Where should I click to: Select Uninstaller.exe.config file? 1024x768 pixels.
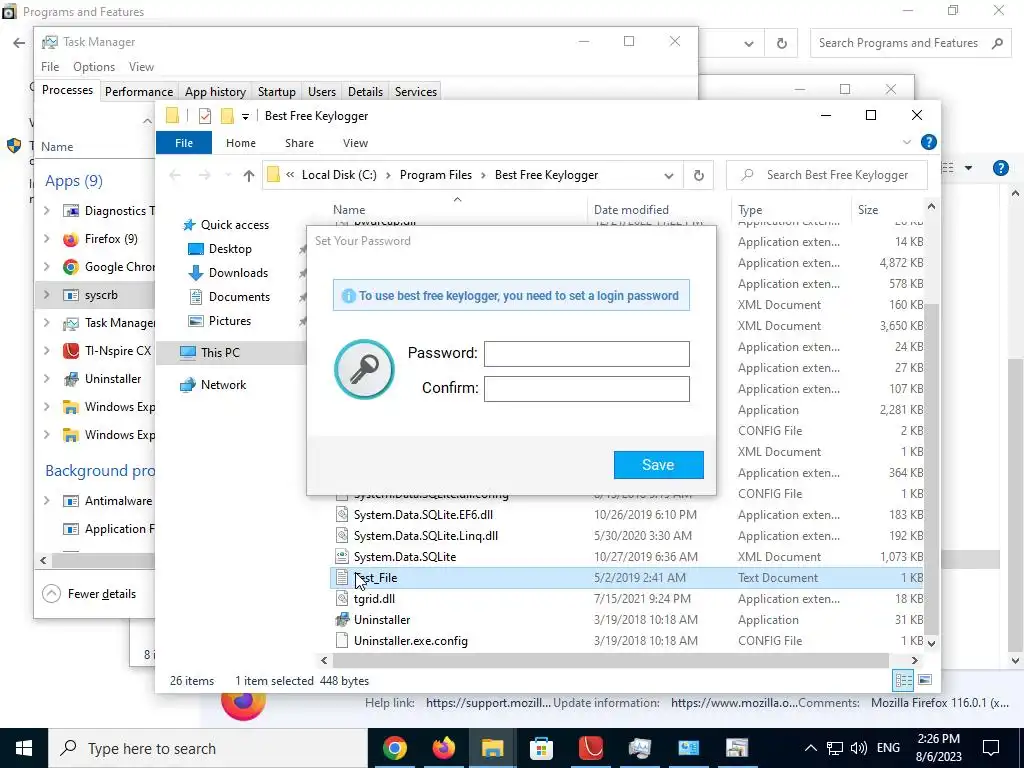[x=411, y=641]
